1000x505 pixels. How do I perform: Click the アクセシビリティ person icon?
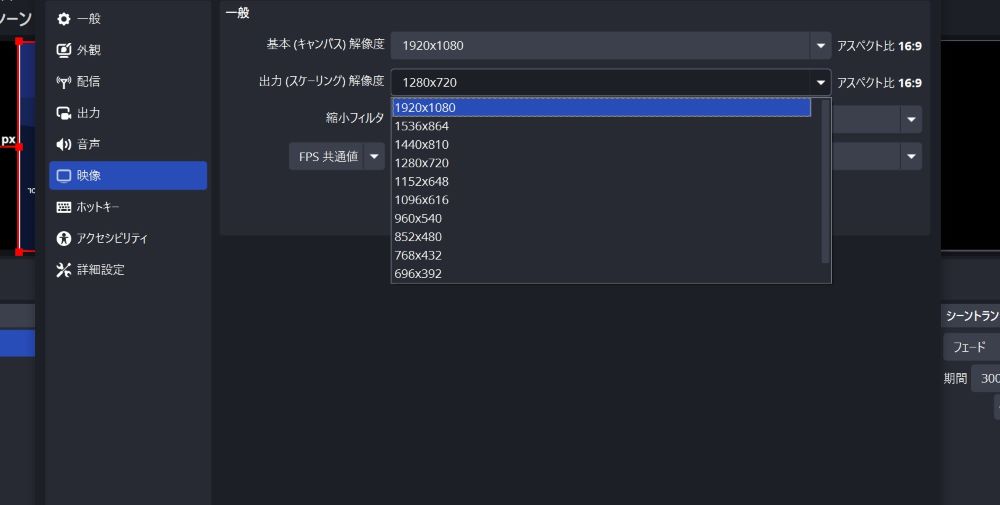tap(64, 238)
